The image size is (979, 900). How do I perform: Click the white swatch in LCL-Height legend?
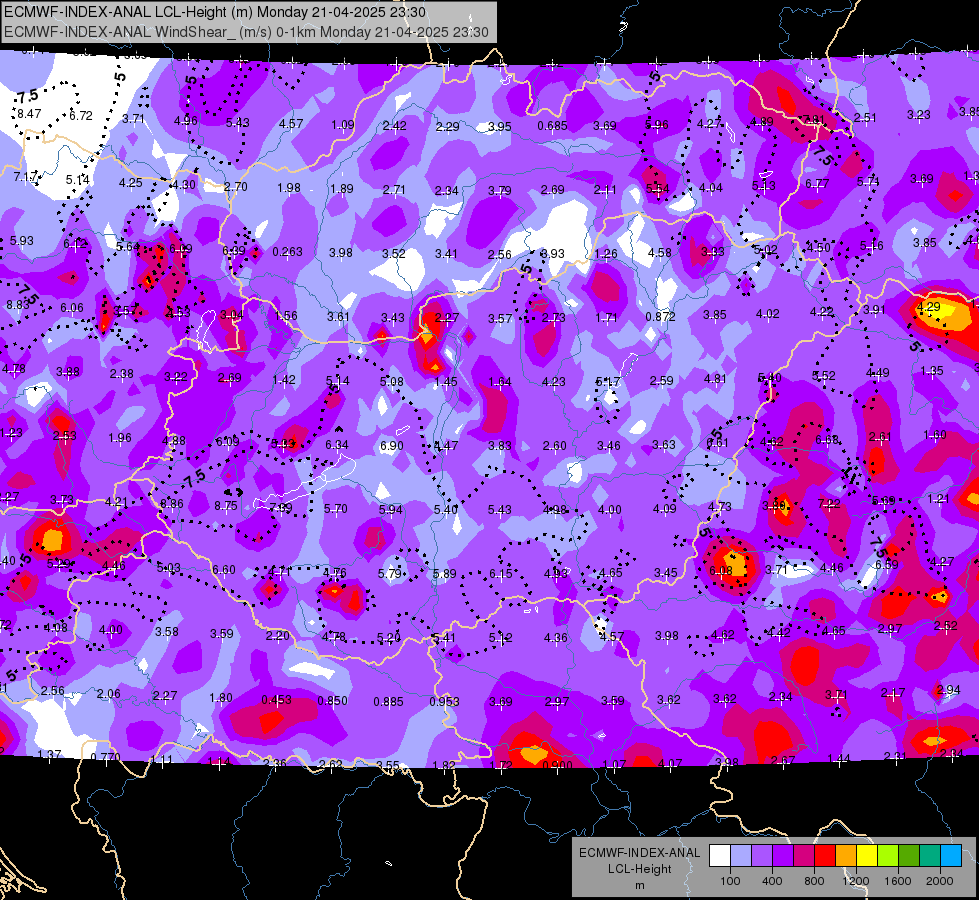click(x=720, y=856)
